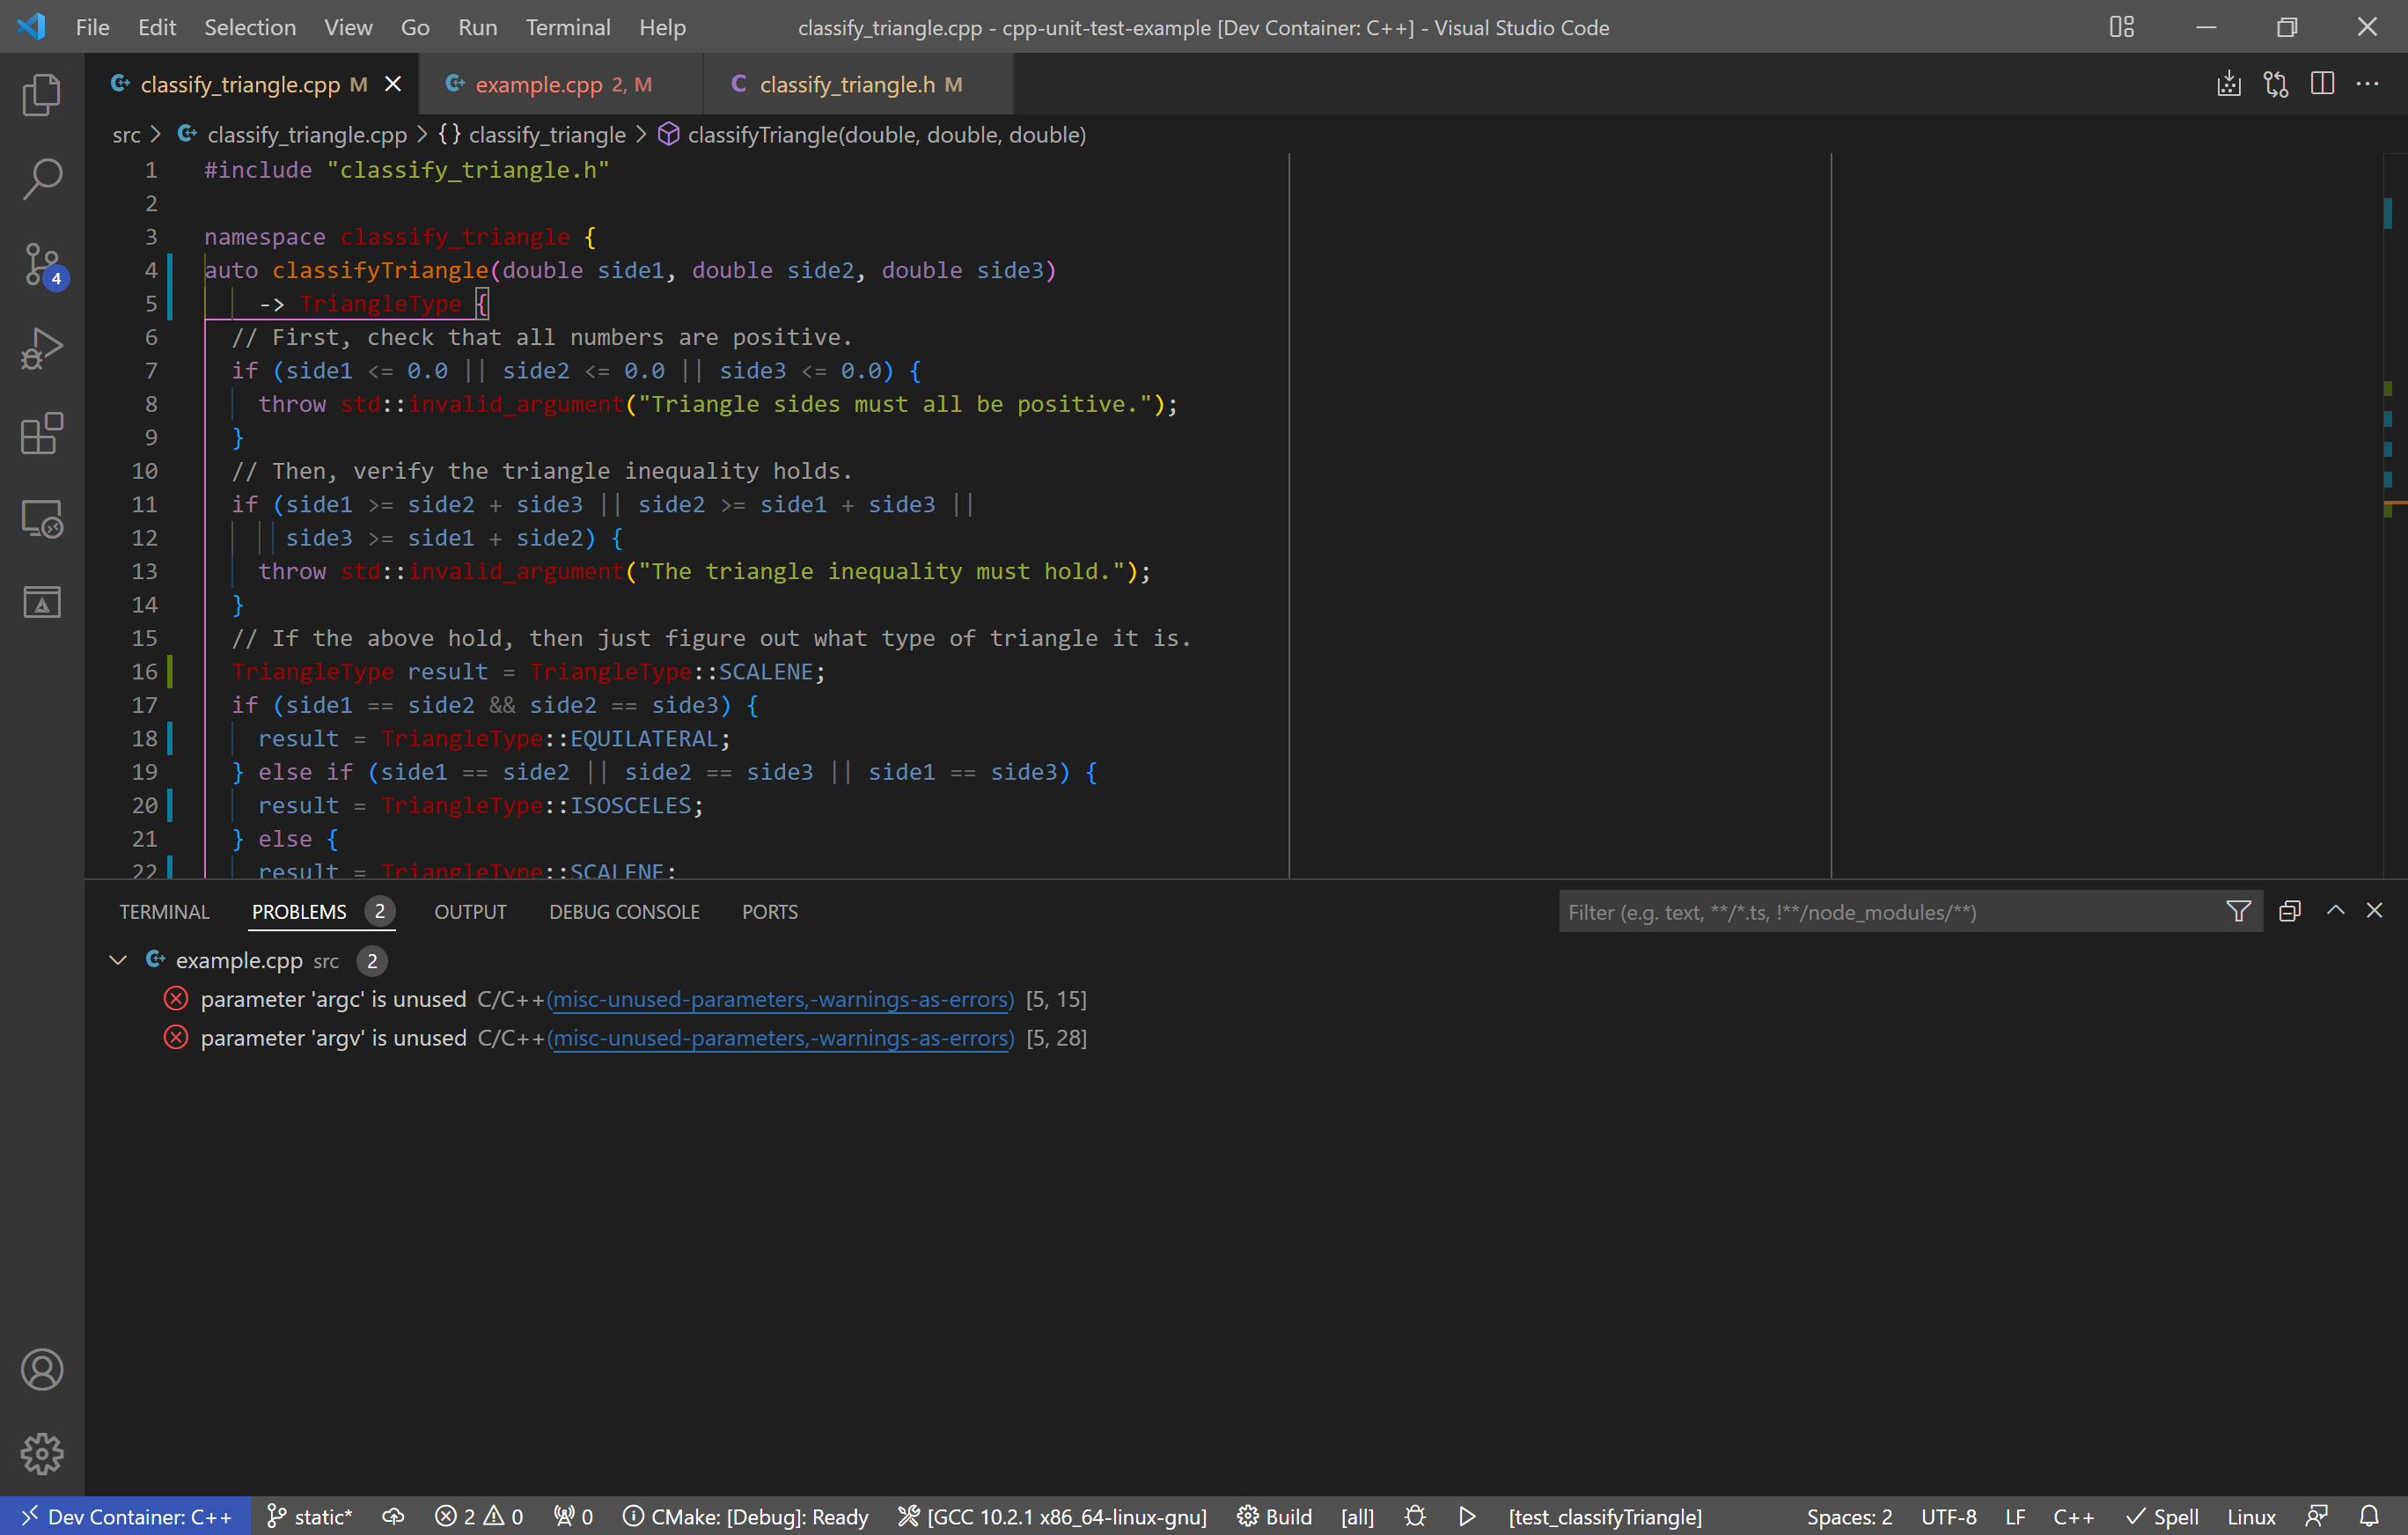Switch to the DEBUG CONSOLE tab
Viewport: 2408px width, 1535px height.
624,911
